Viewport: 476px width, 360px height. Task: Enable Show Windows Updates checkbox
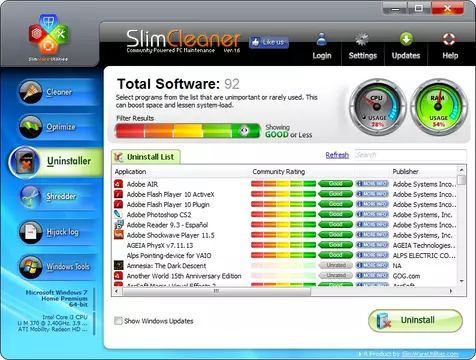pyautogui.click(x=118, y=321)
